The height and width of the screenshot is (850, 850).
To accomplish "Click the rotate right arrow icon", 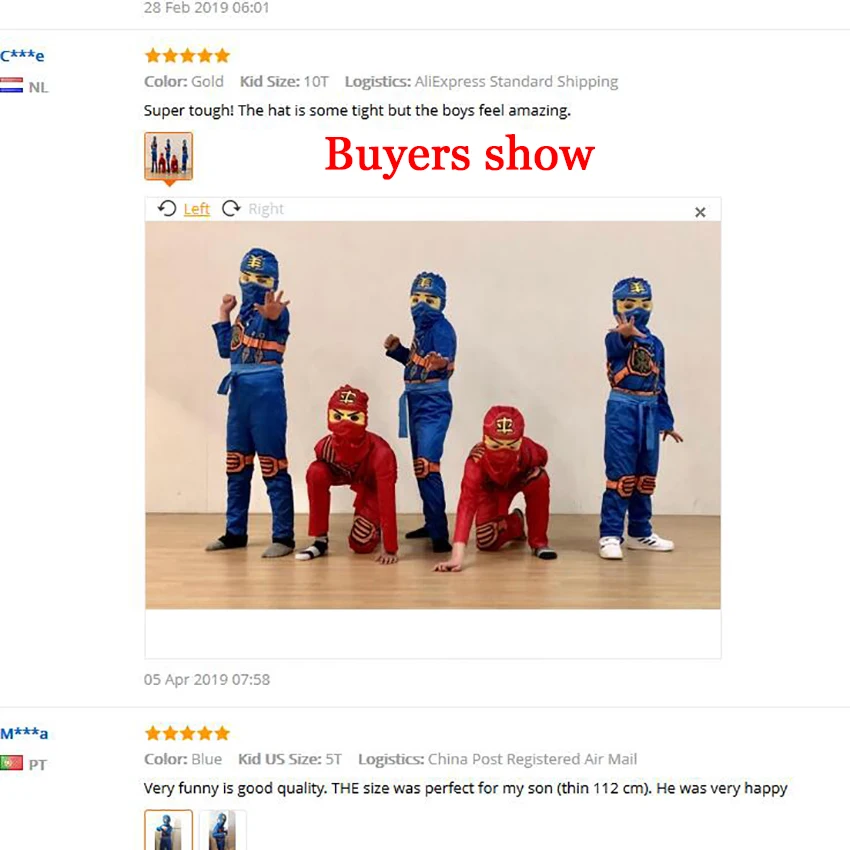I will click(x=231, y=209).
